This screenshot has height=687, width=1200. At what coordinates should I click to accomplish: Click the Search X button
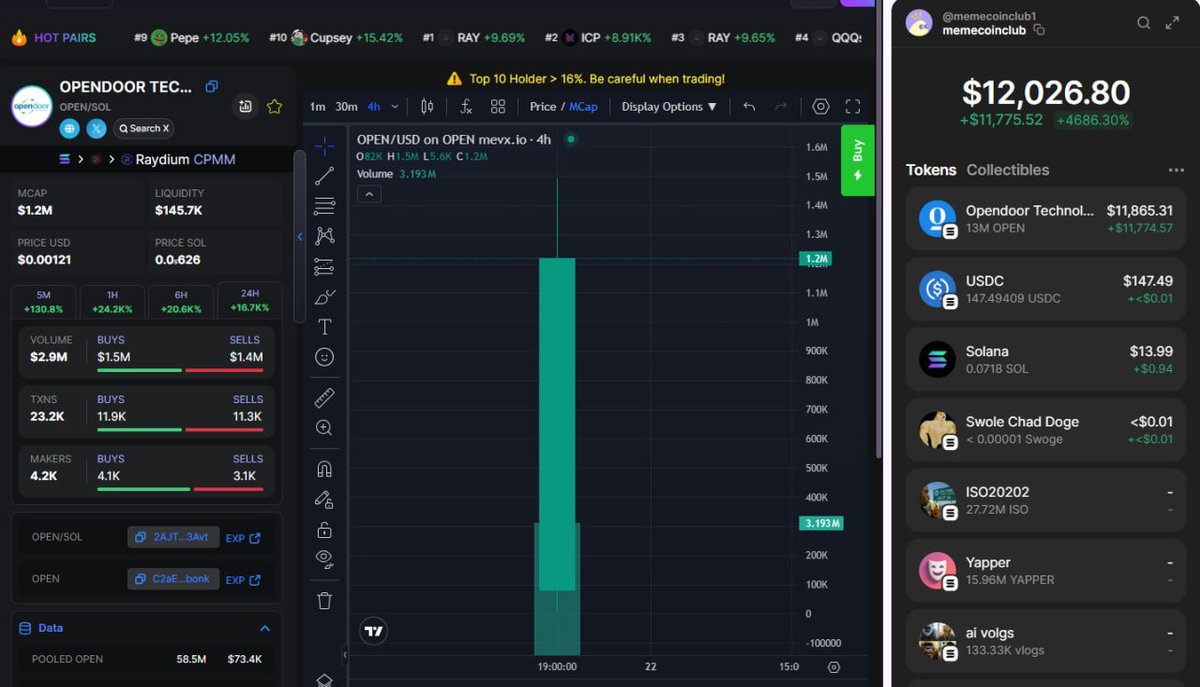pyautogui.click(x=144, y=128)
